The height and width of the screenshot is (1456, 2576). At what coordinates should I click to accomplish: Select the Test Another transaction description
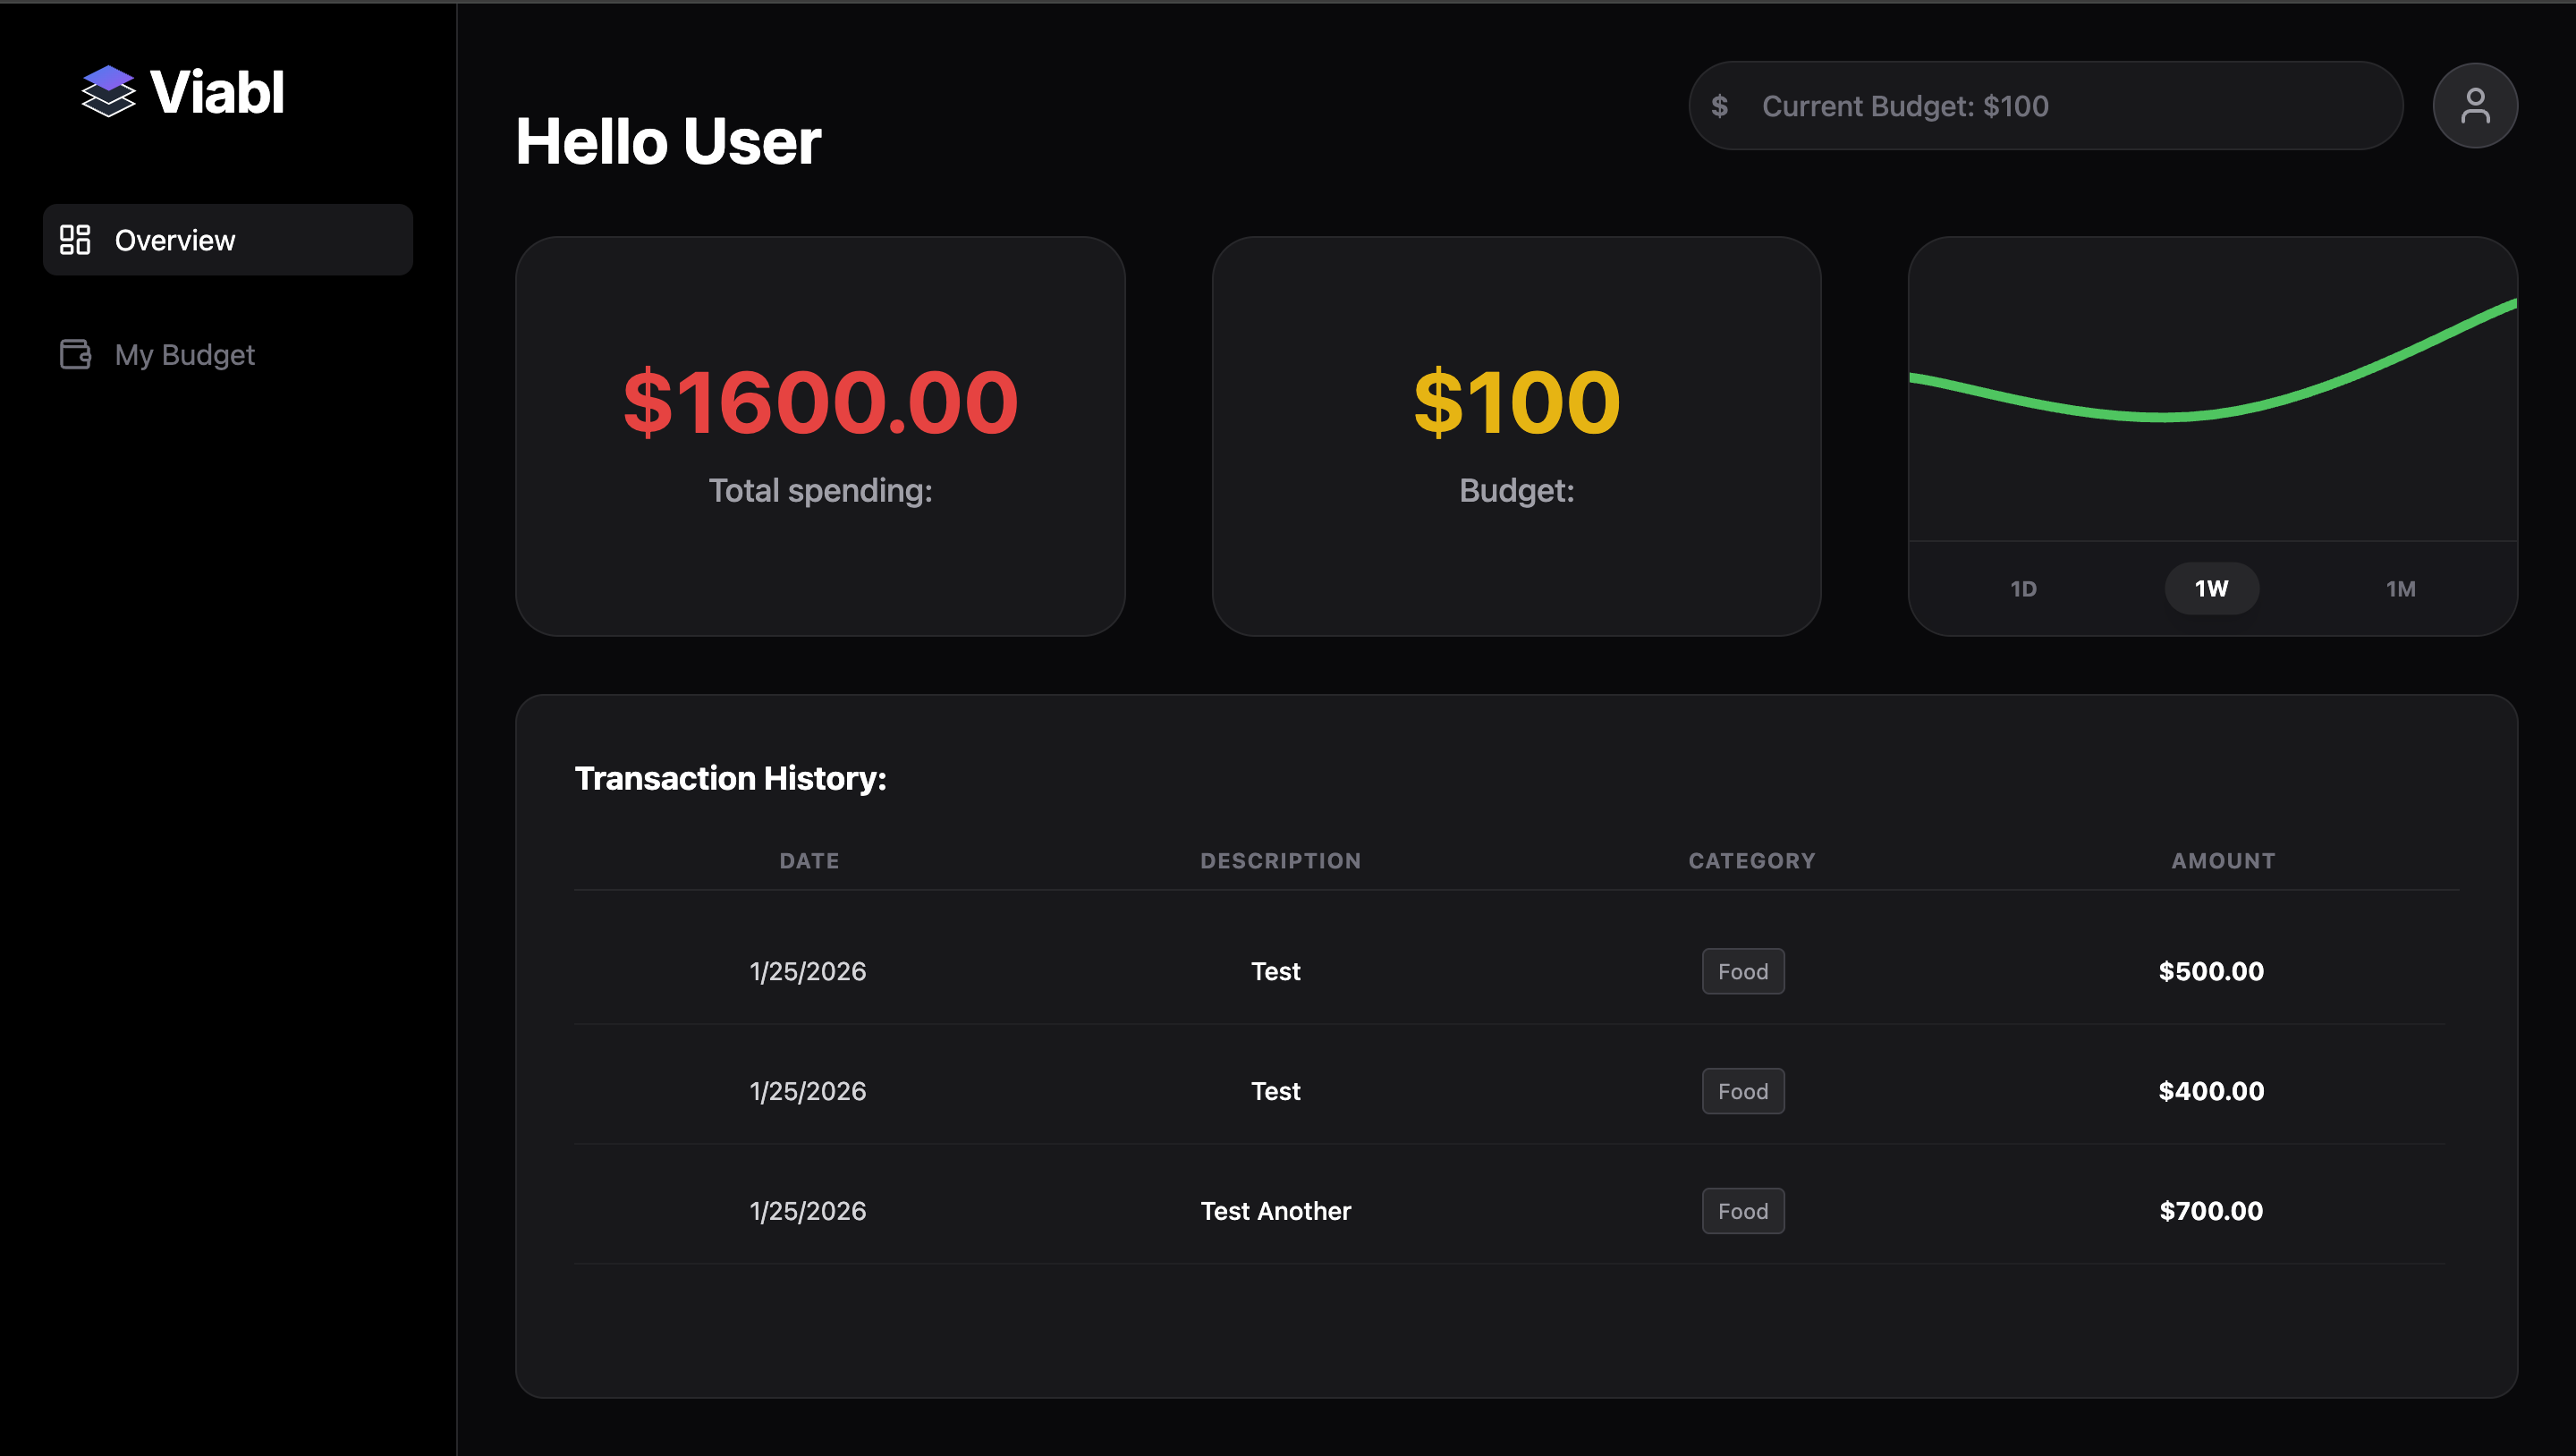coord(1275,1211)
